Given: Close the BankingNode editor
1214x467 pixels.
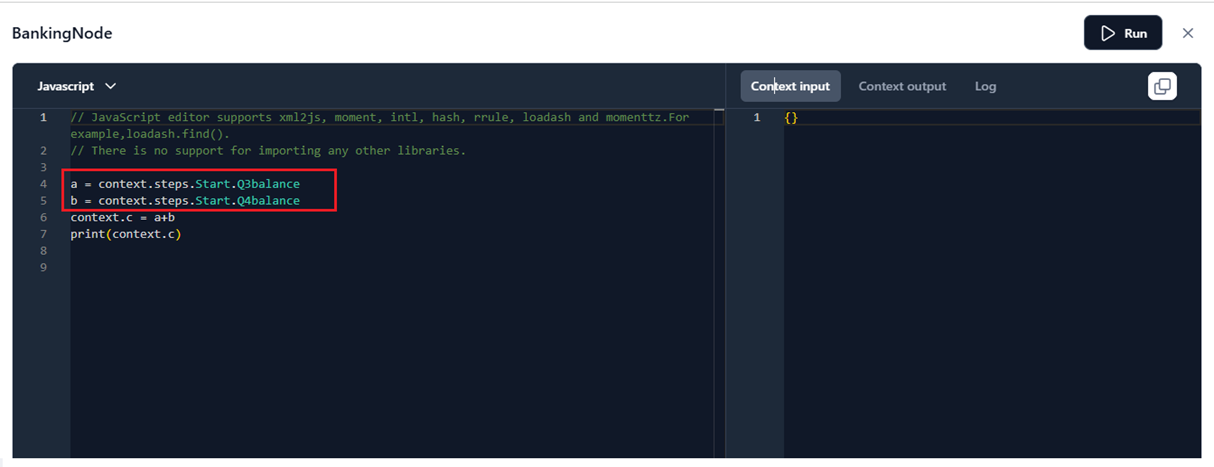Looking at the screenshot, I should [1188, 33].
